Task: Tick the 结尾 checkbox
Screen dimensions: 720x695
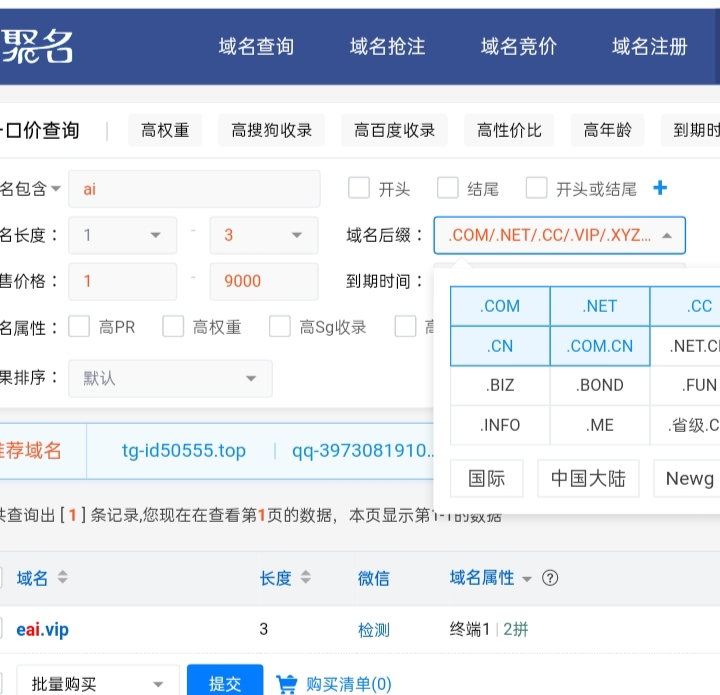Action: [447, 188]
